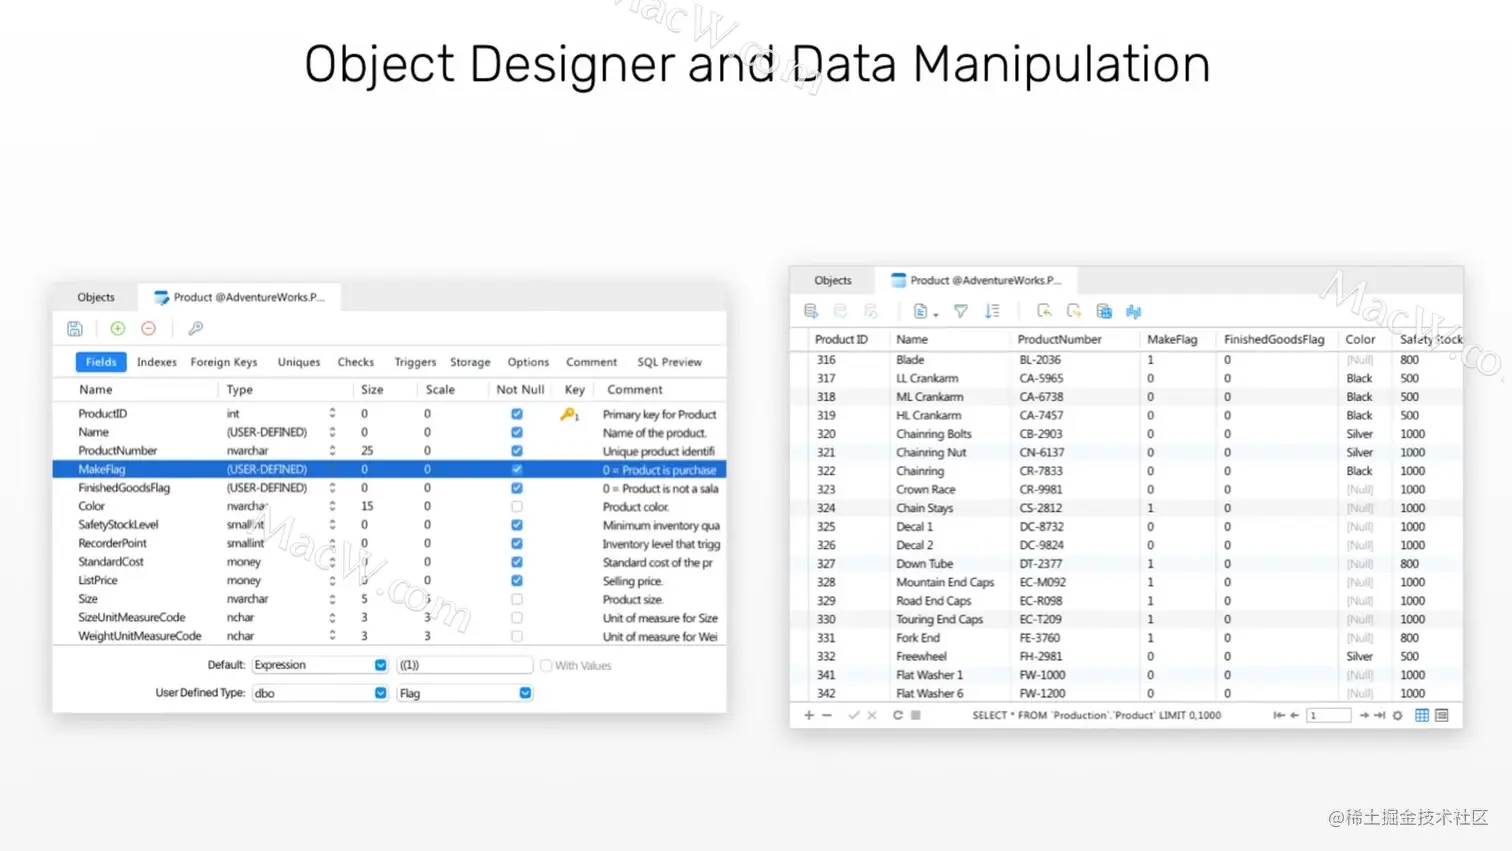Click the Primary Key icon in designer toolbar

click(x=196, y=328)
